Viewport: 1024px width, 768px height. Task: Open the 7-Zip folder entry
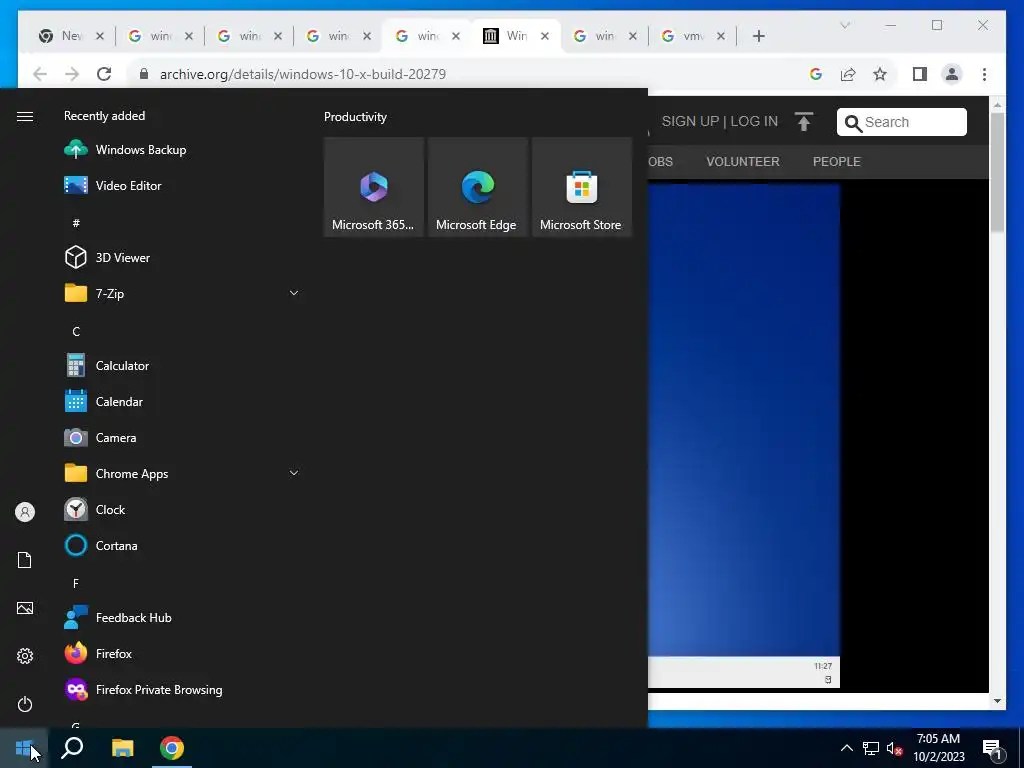point(183,293)
